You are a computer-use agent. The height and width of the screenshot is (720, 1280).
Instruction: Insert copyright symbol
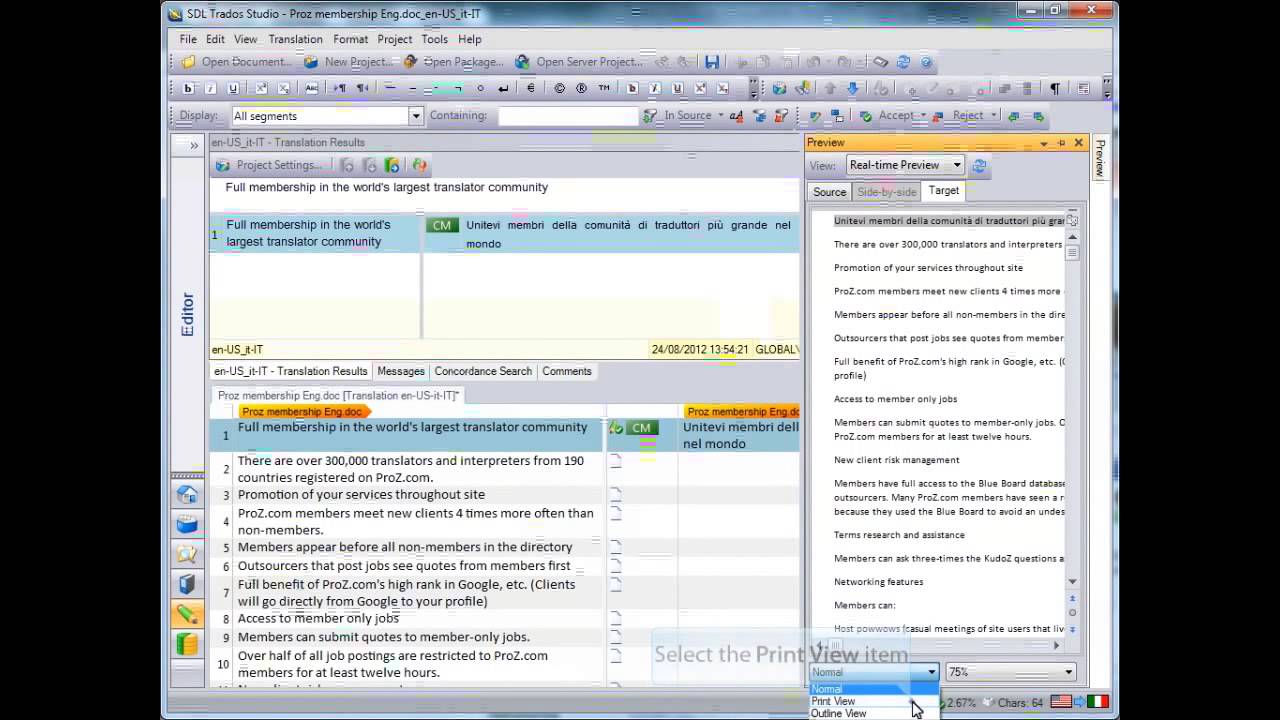559,88
